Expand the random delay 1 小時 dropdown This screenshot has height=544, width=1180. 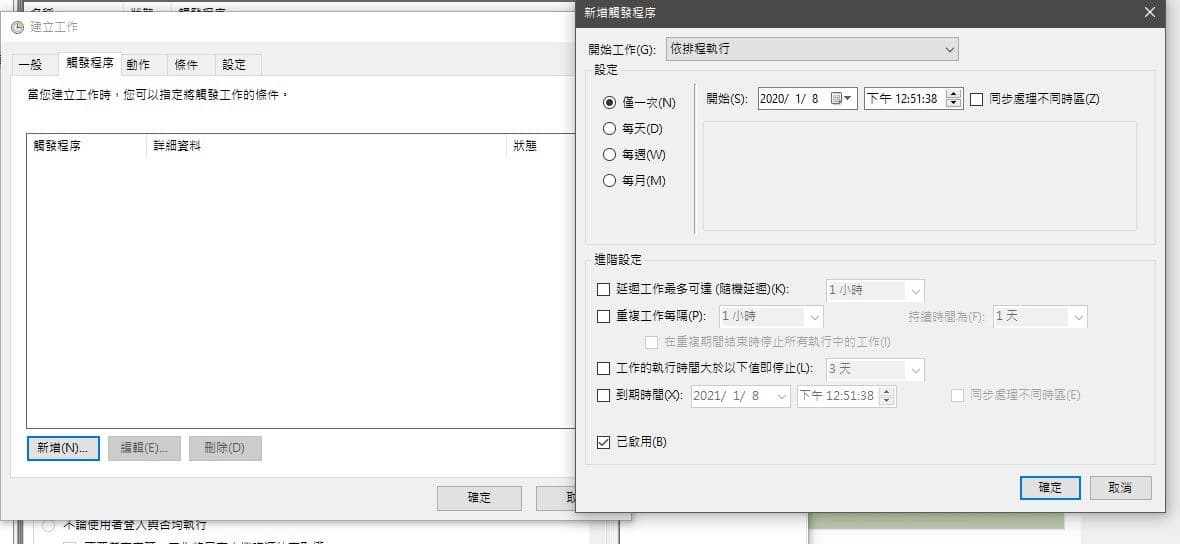[x=874, y=290]
